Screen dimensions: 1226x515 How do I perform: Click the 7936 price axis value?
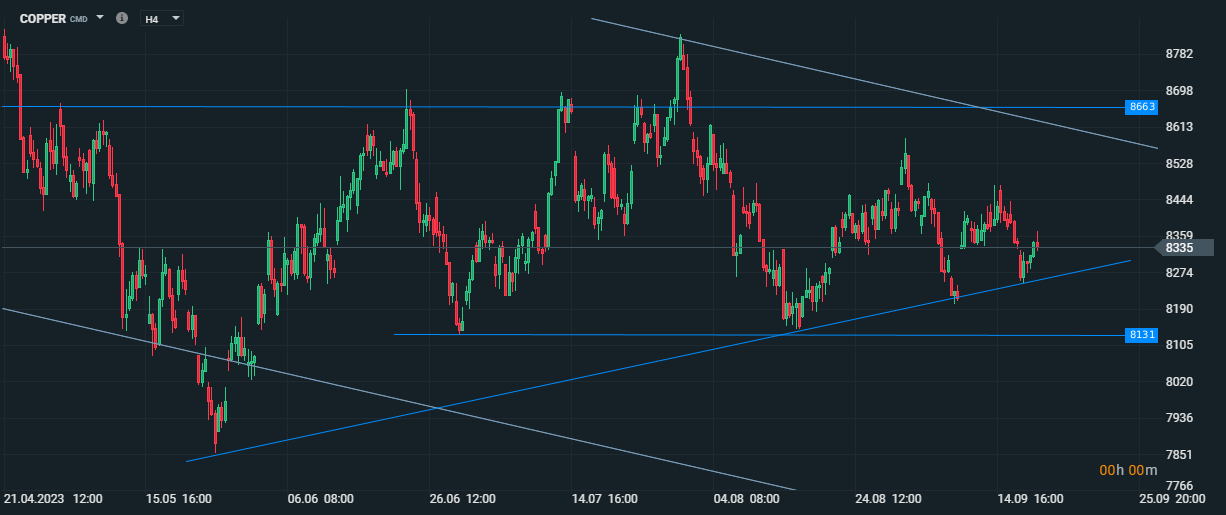(x=1180, y=418)
